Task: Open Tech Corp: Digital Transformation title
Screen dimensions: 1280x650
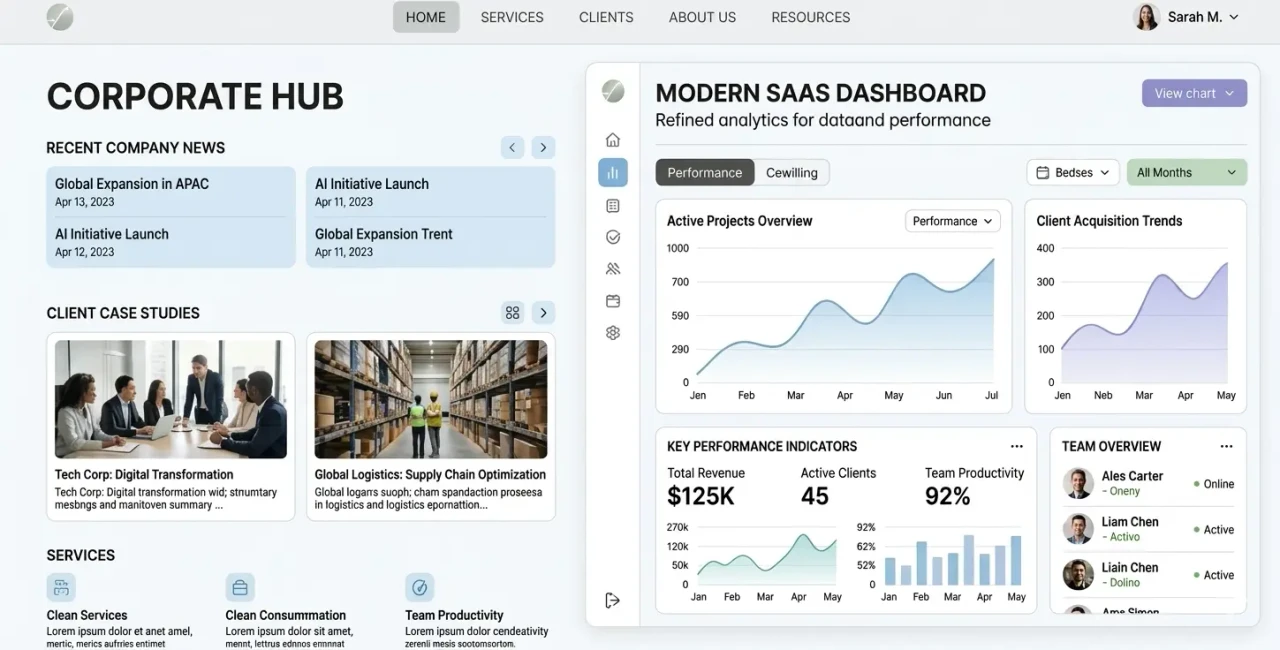Action: 144,474
